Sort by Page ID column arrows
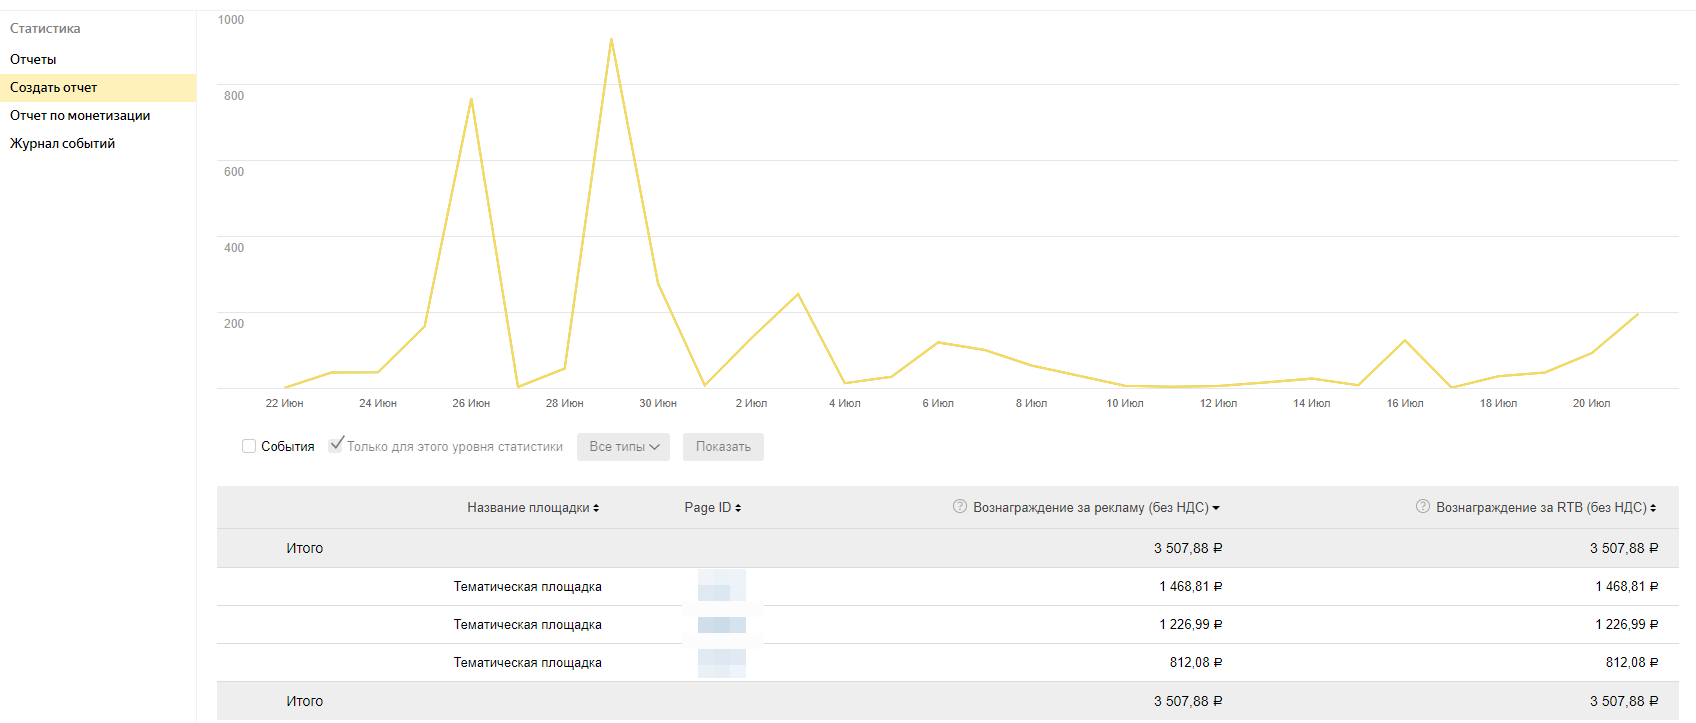 click(x=738, y=508)
